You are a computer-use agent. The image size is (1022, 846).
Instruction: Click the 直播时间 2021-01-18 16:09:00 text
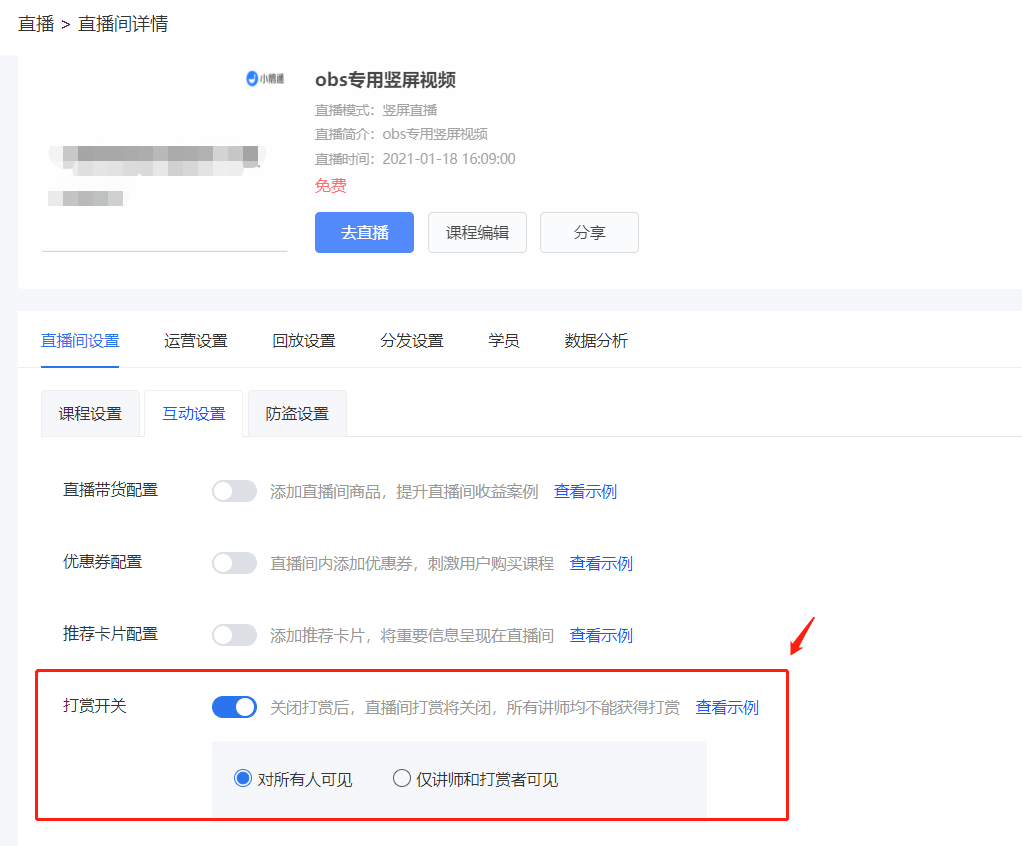415,159
